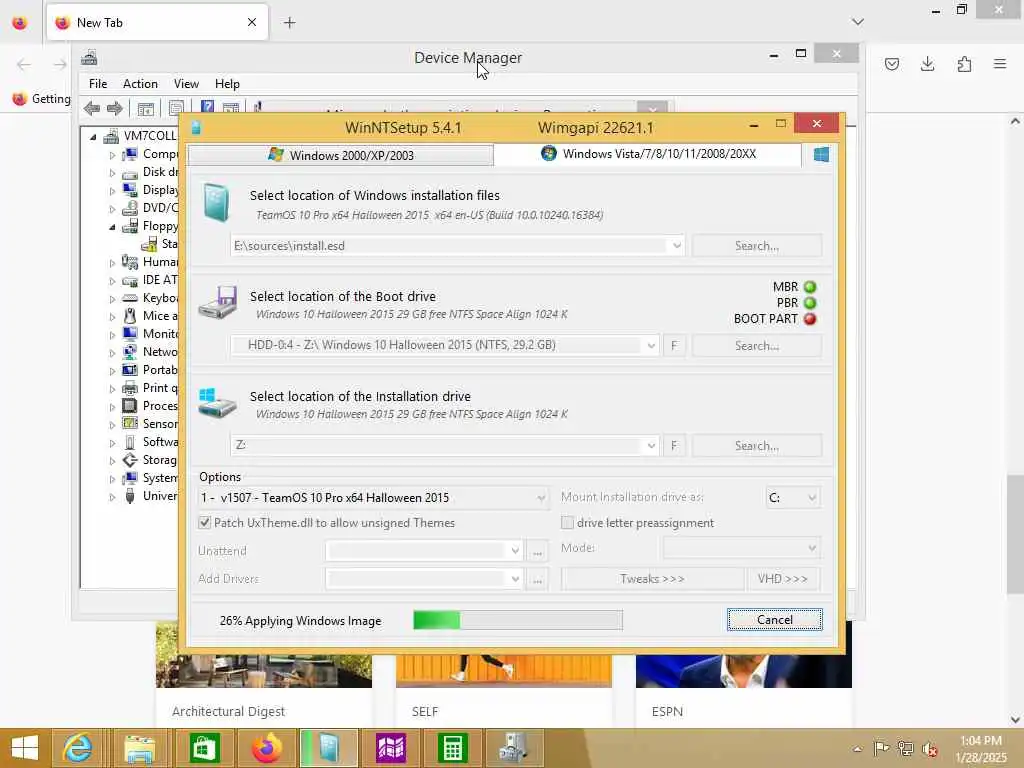Launch Internet Explorer from the taskbar
The width and height of the screenshot is (1024, 768).
coord(77,748)
